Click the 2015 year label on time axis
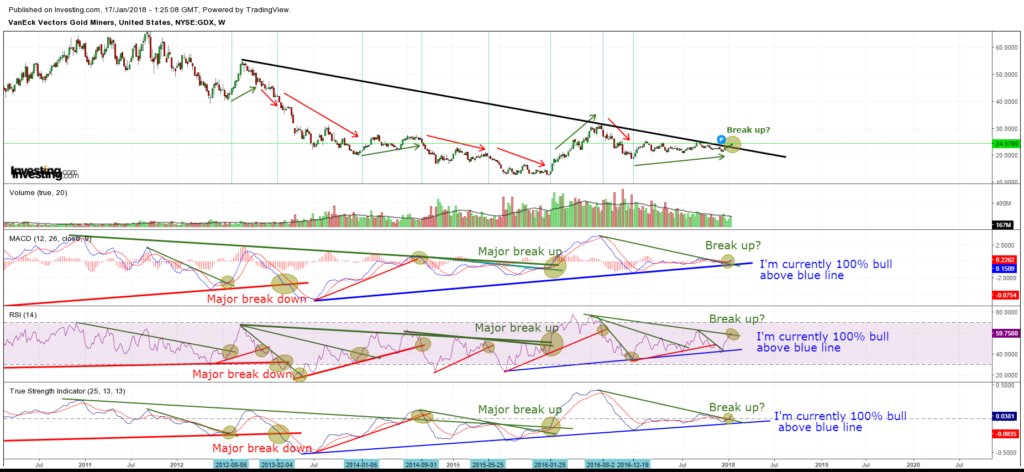1024x472 pixels. point(453,464)
